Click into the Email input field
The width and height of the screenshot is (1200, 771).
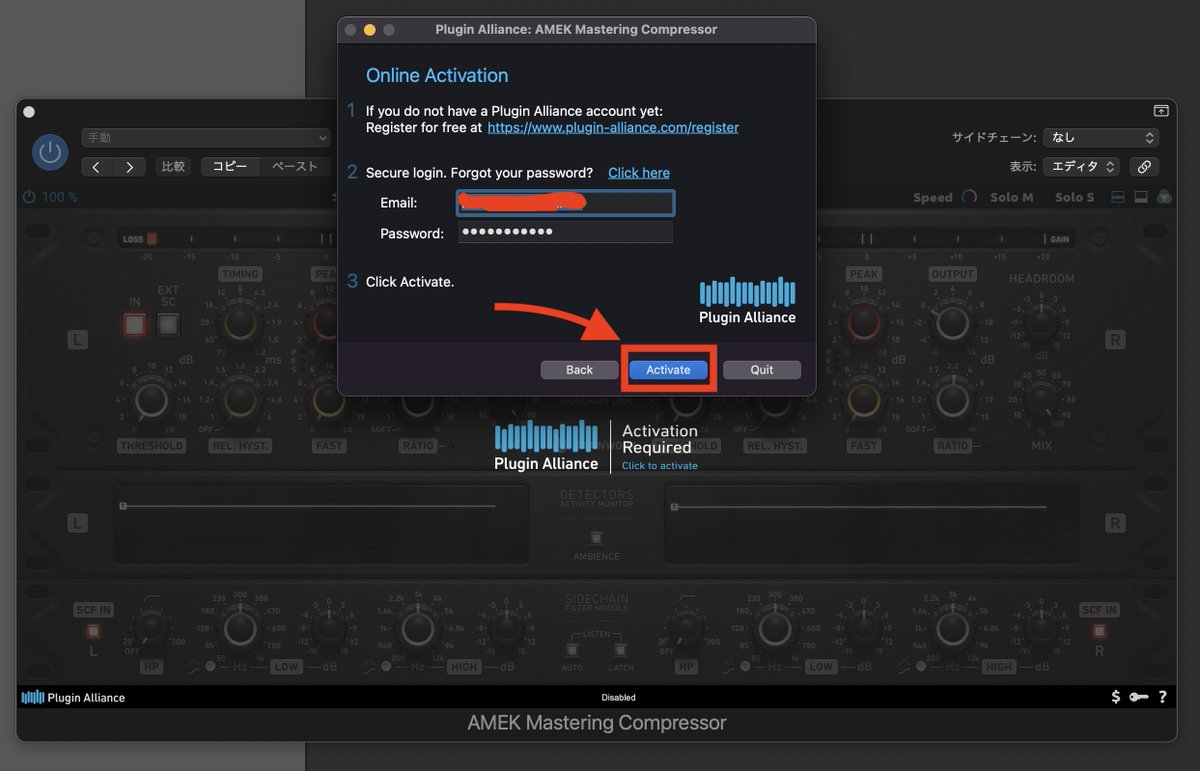pyautogui.click(x=565, y=203)
